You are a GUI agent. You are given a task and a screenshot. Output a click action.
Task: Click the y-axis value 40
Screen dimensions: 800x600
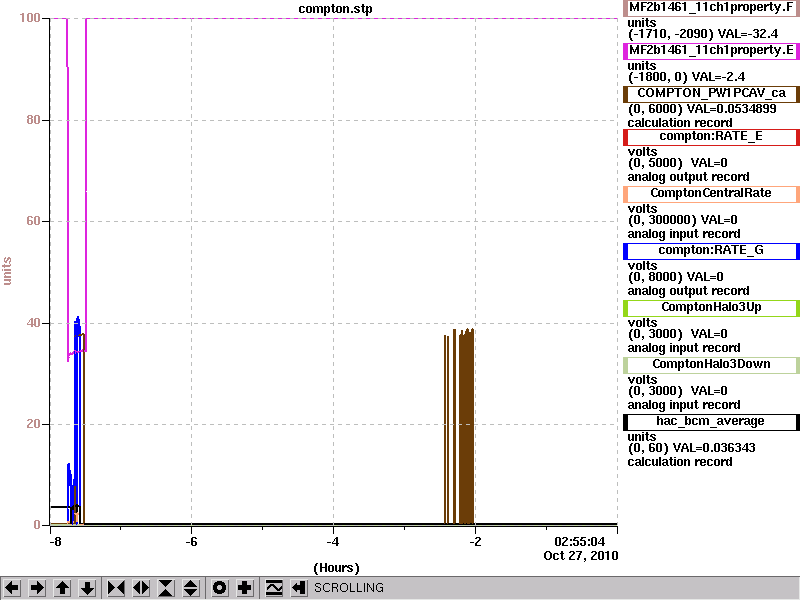(x=33, y=323)
